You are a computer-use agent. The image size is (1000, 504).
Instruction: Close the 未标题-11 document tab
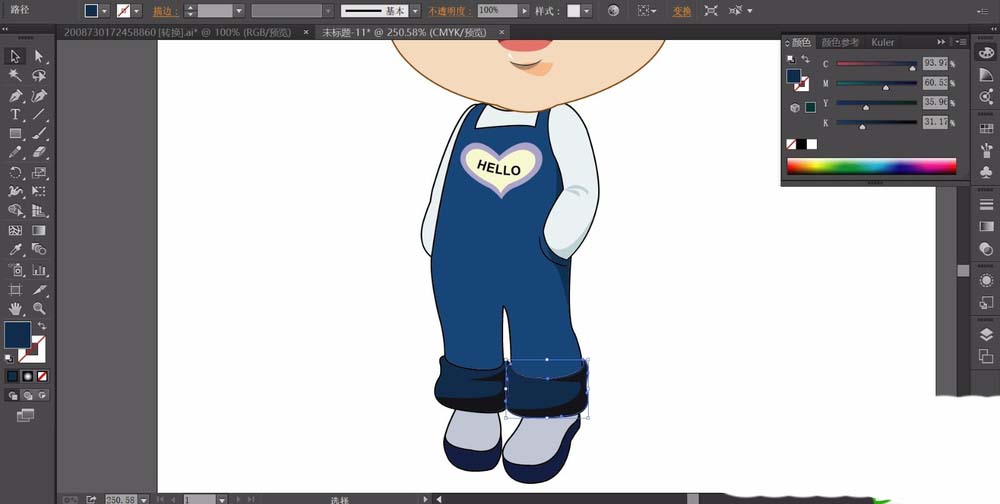[502, 32]
